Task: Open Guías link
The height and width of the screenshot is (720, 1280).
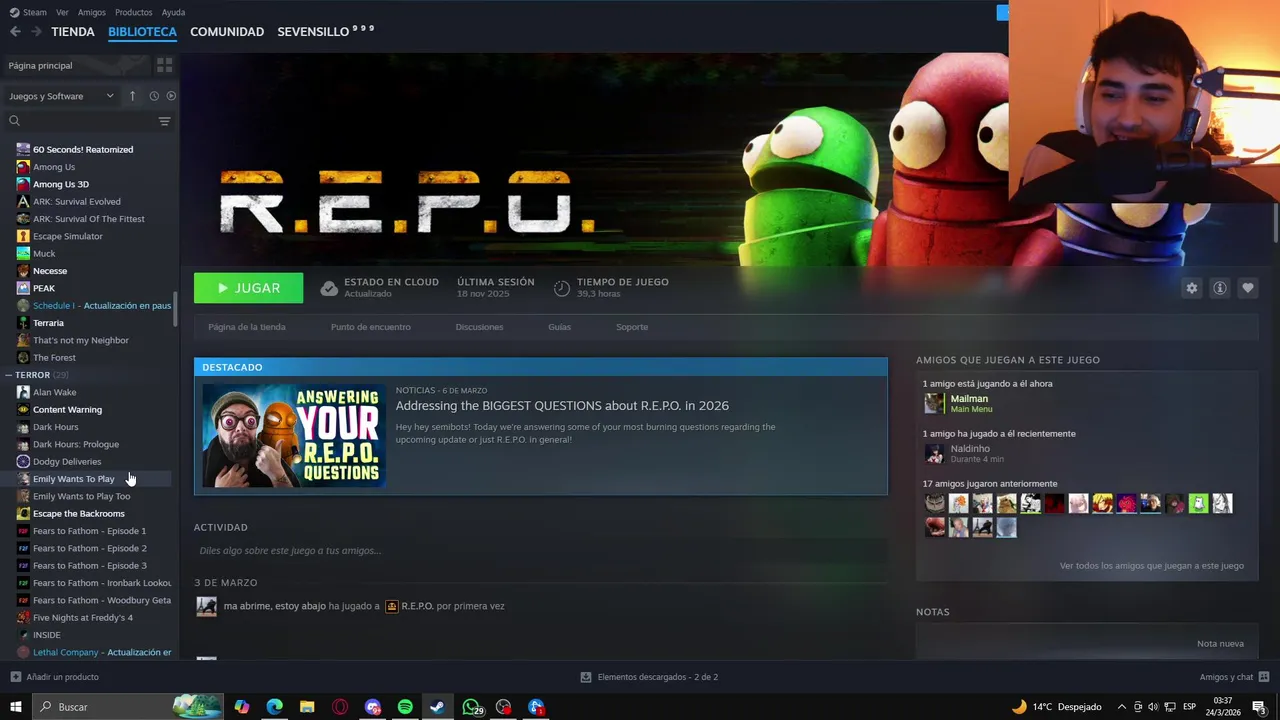Action: (x=559, y=327)
